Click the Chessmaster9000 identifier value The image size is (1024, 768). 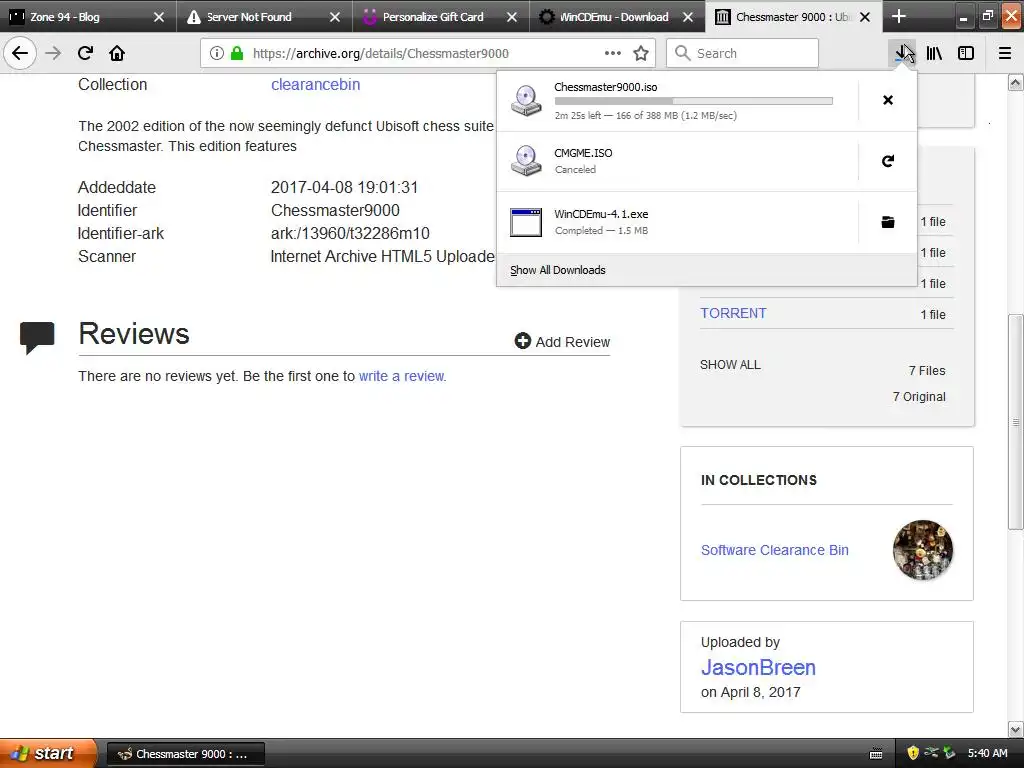tap(335, 210)
